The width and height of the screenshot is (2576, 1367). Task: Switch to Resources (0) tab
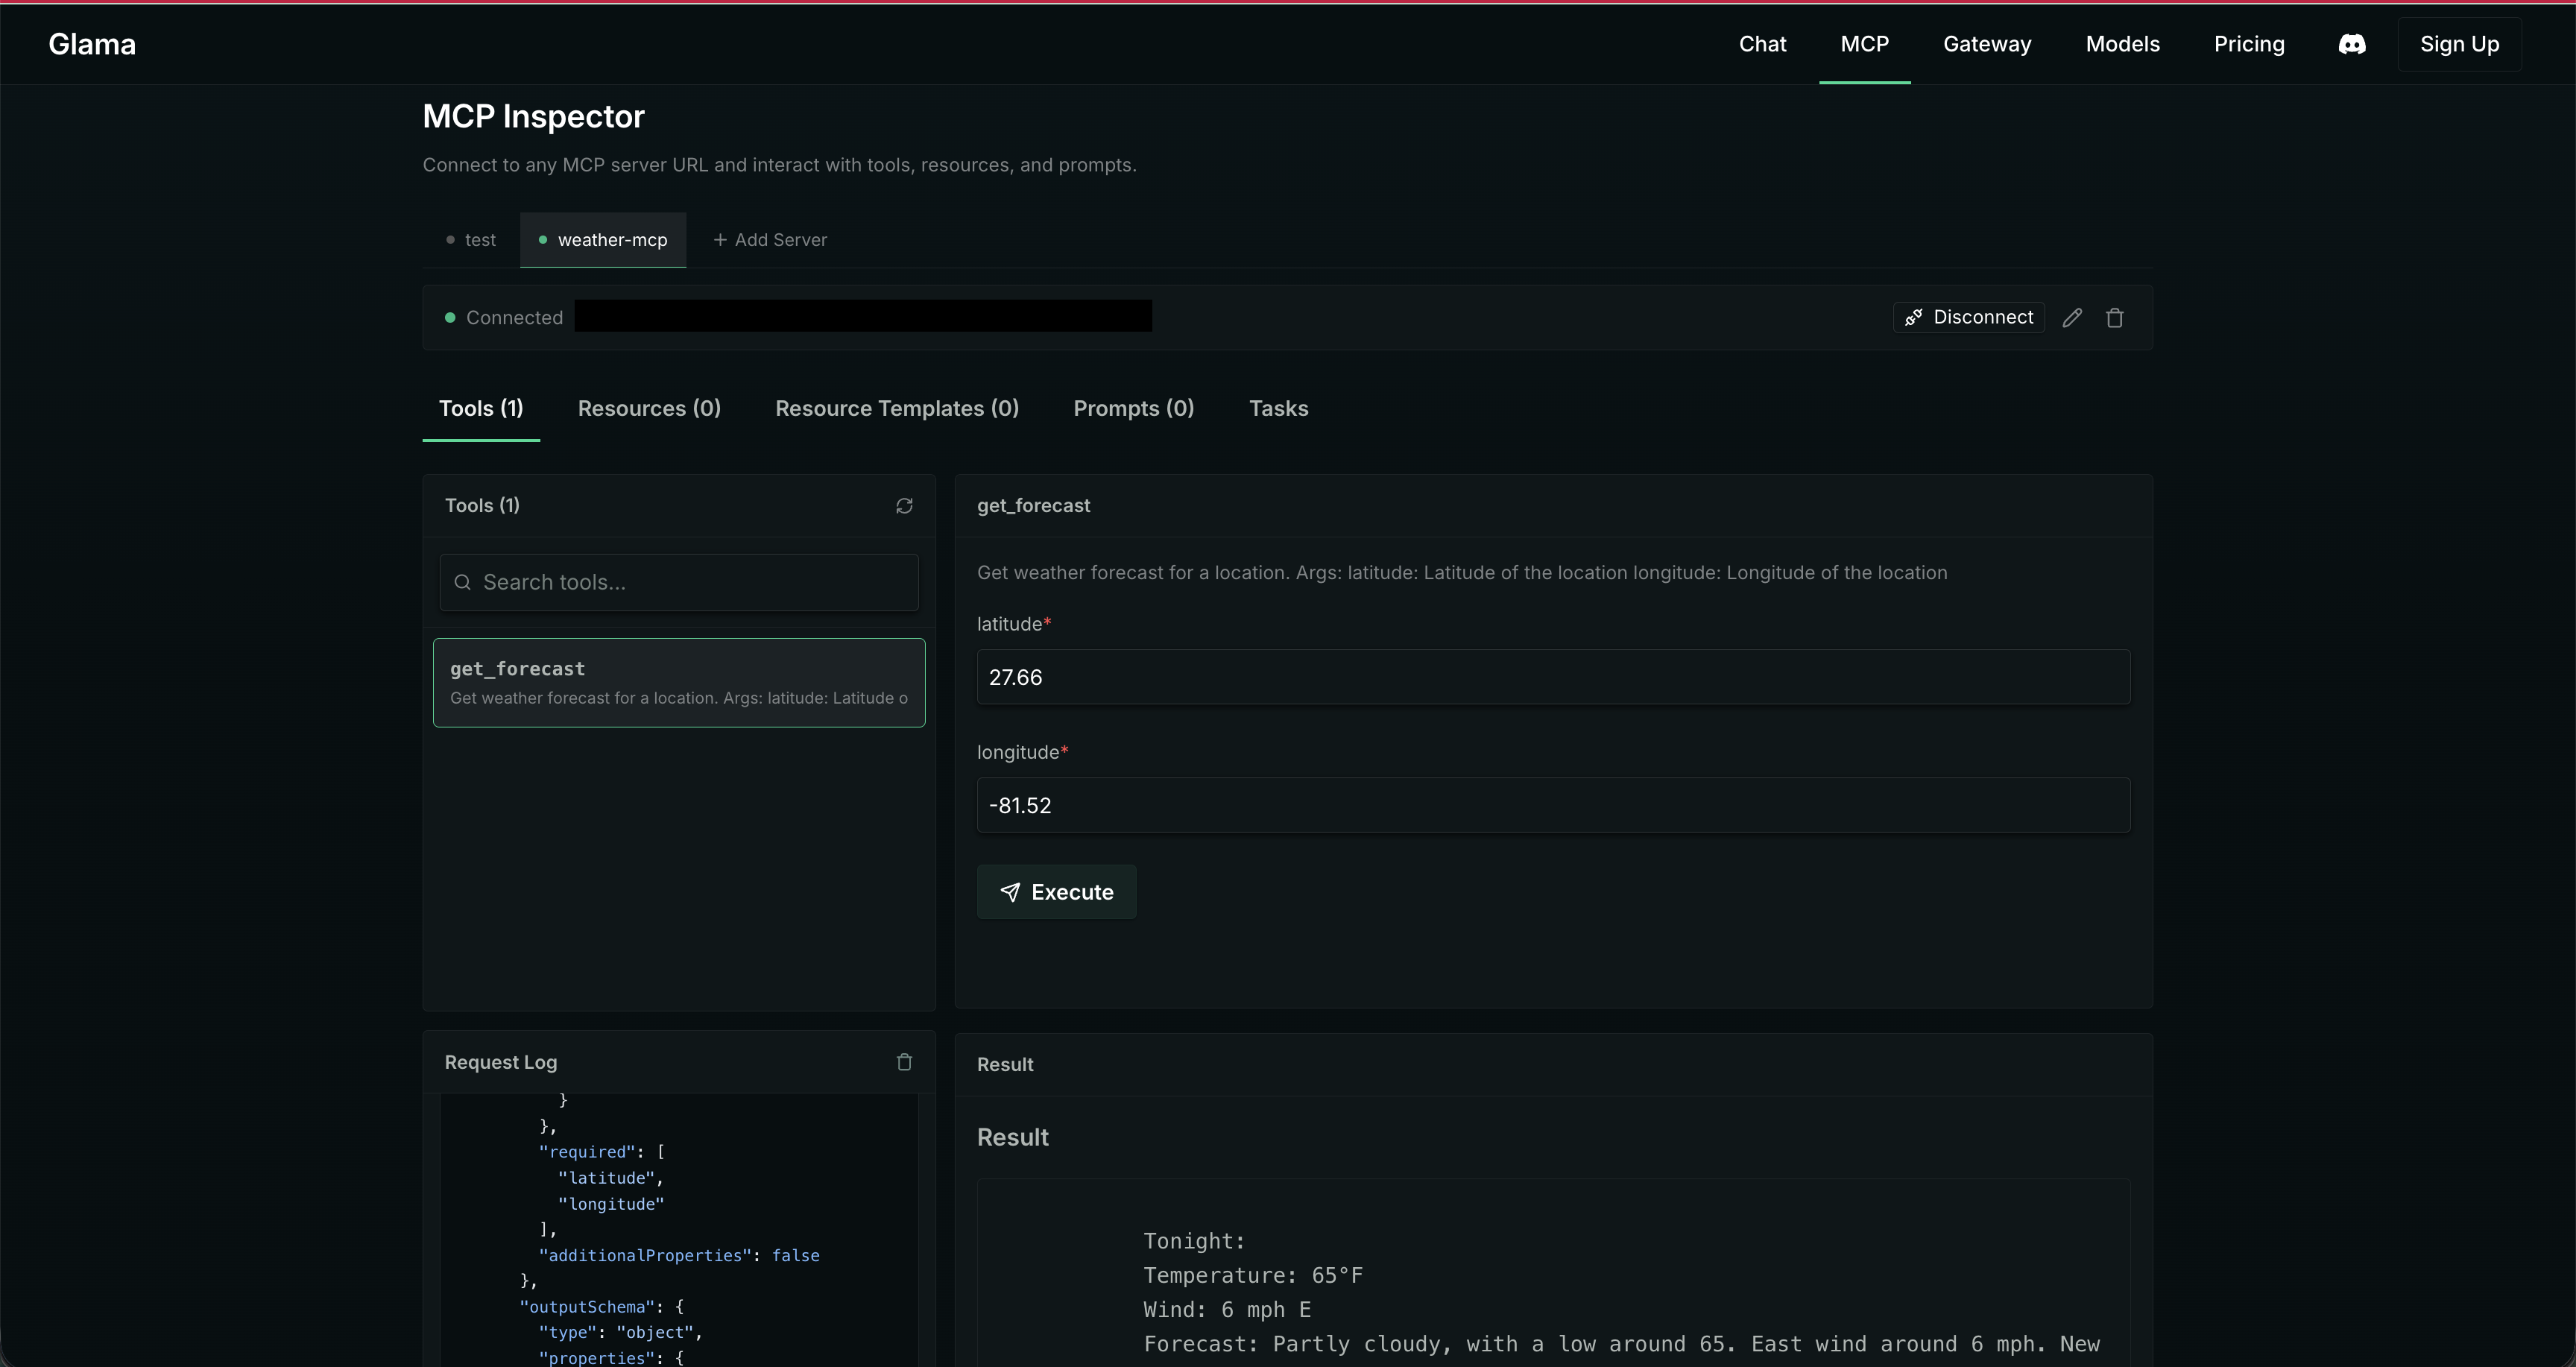[649, 408]
